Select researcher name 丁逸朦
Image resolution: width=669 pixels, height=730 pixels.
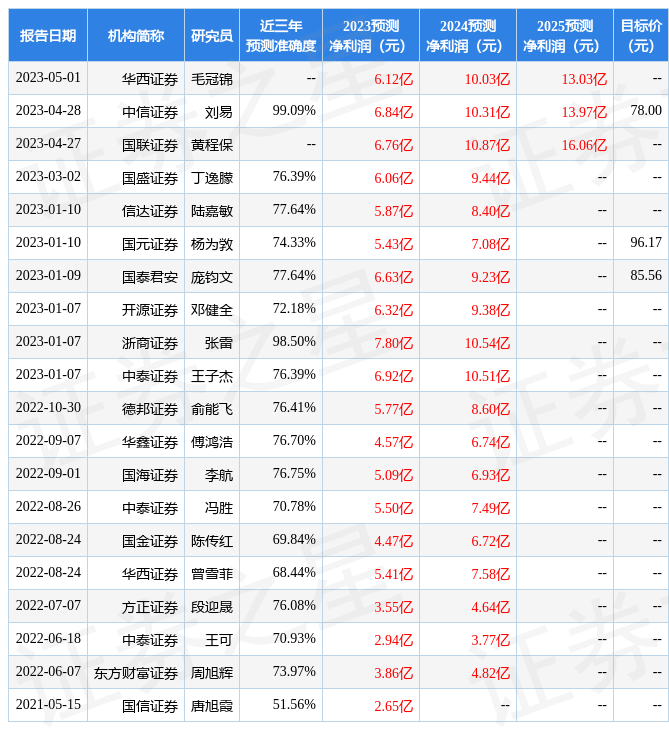click(212, 178)
